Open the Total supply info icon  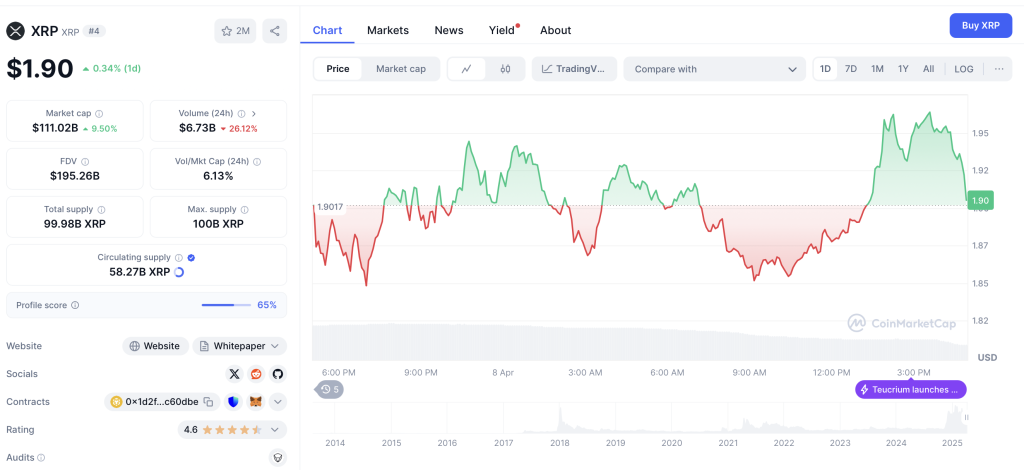(x=101, y=210)
